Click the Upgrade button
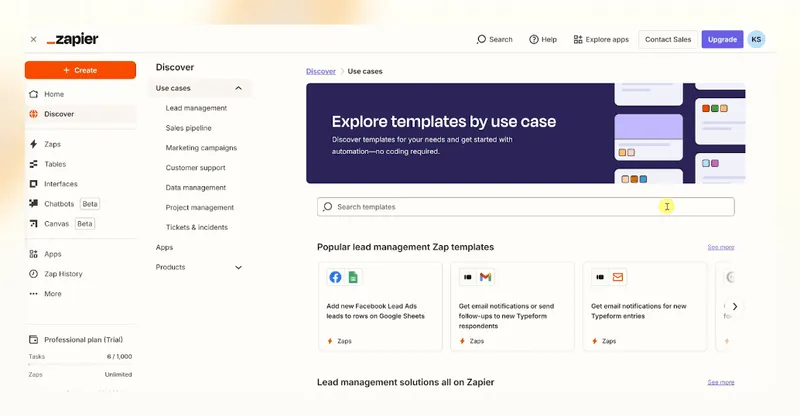 (x=722, y=39)
